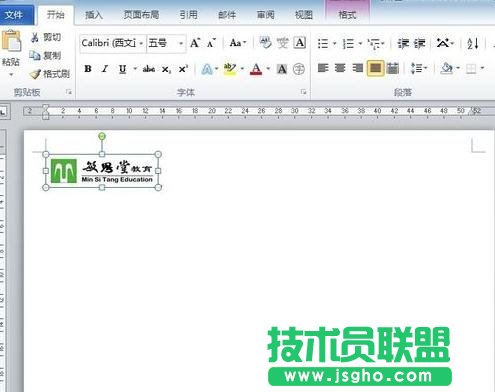Click the Multilevel List icon
The image size is (495, 392).
(374, 43)
